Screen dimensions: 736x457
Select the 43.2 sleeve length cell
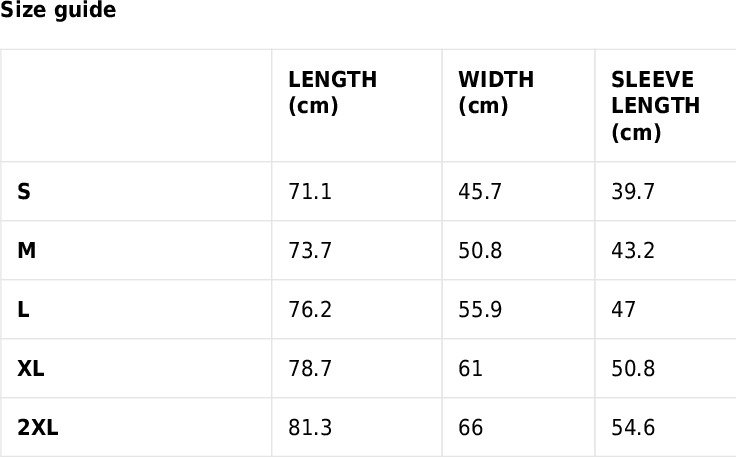[633, 251]
